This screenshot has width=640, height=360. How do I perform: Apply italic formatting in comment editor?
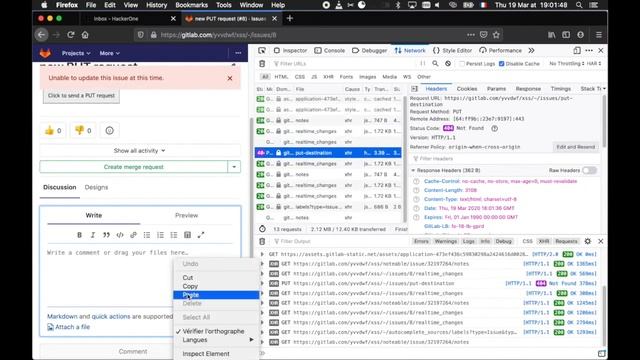coord(93,235)
